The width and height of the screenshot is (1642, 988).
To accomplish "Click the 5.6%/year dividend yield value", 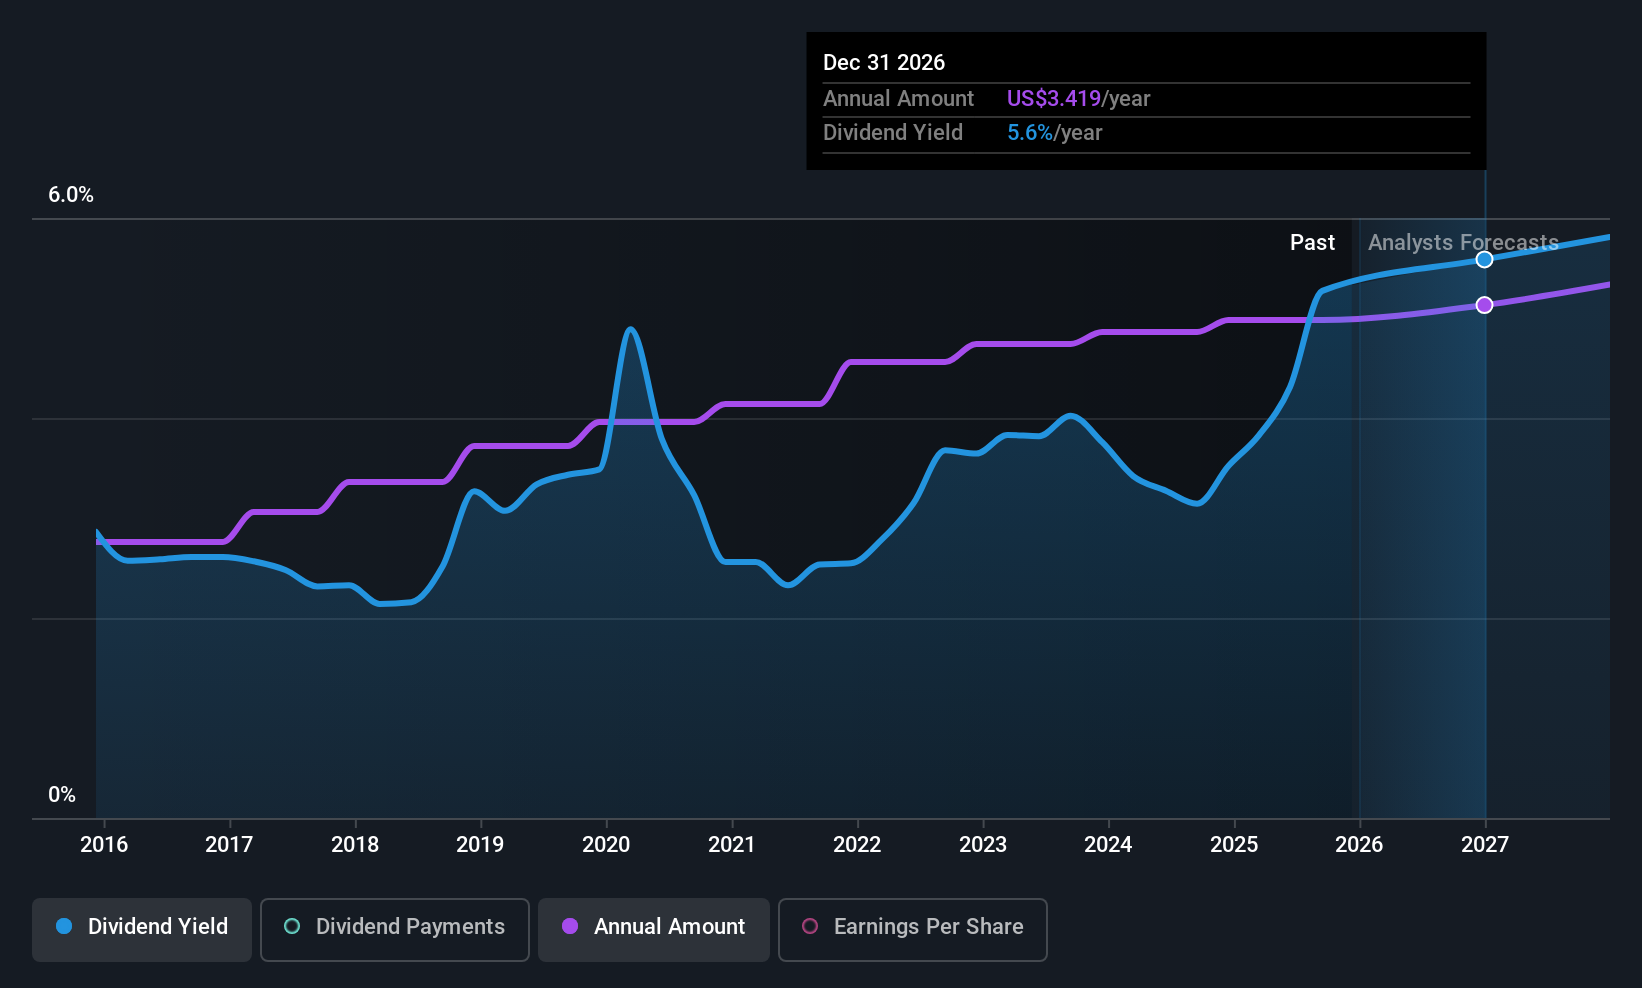I will 1054,133.
